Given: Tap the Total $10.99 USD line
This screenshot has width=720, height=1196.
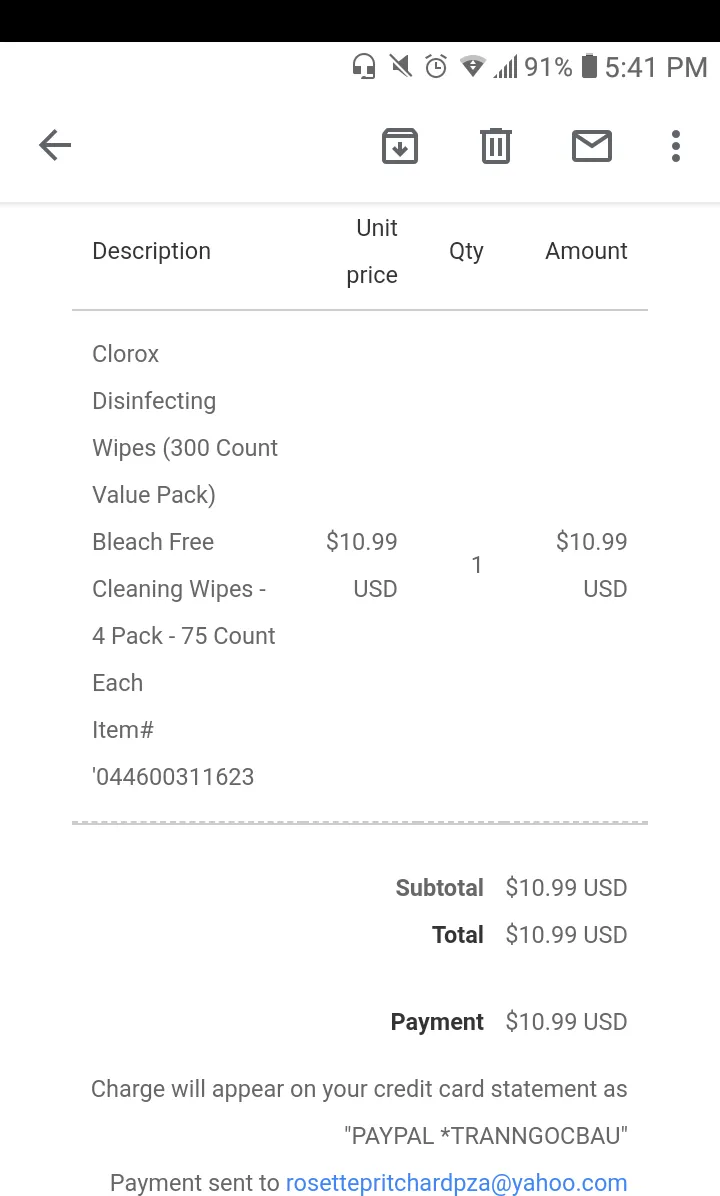Looking at the screenshot, I should click(x=529, y=934).
